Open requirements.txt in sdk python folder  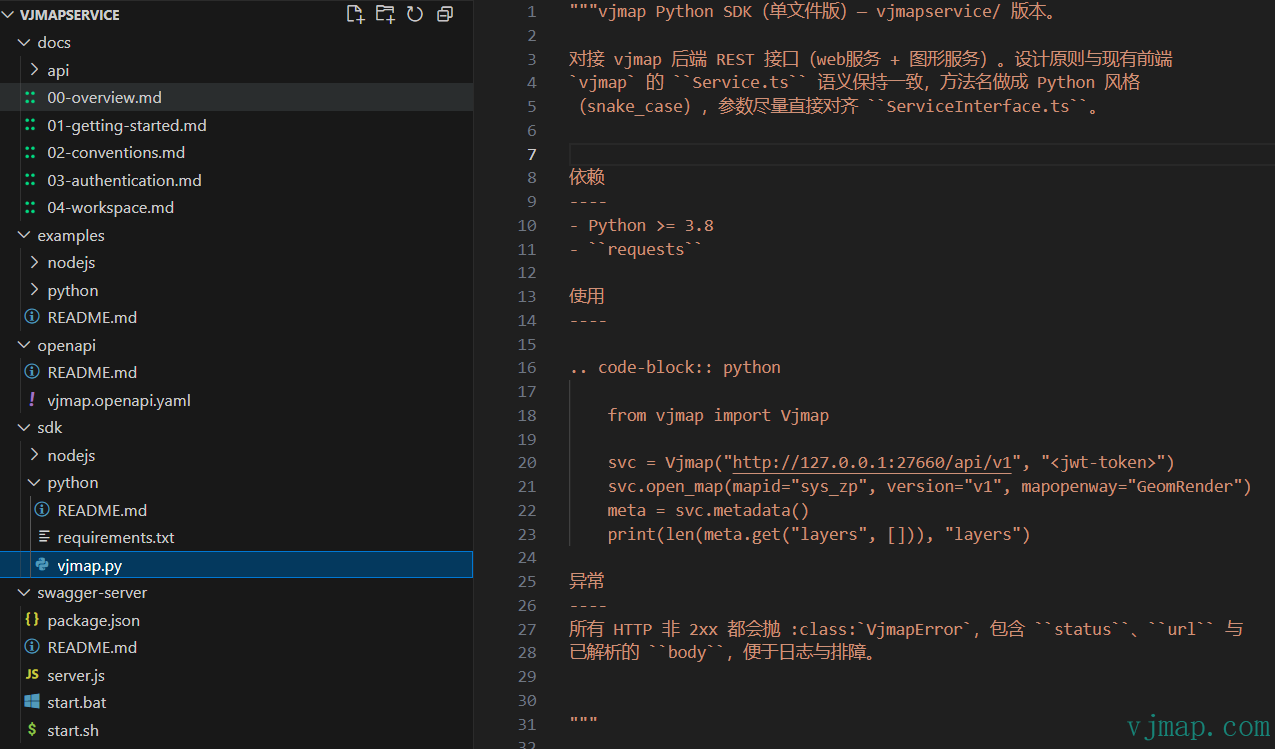click(x=115, y=537)
